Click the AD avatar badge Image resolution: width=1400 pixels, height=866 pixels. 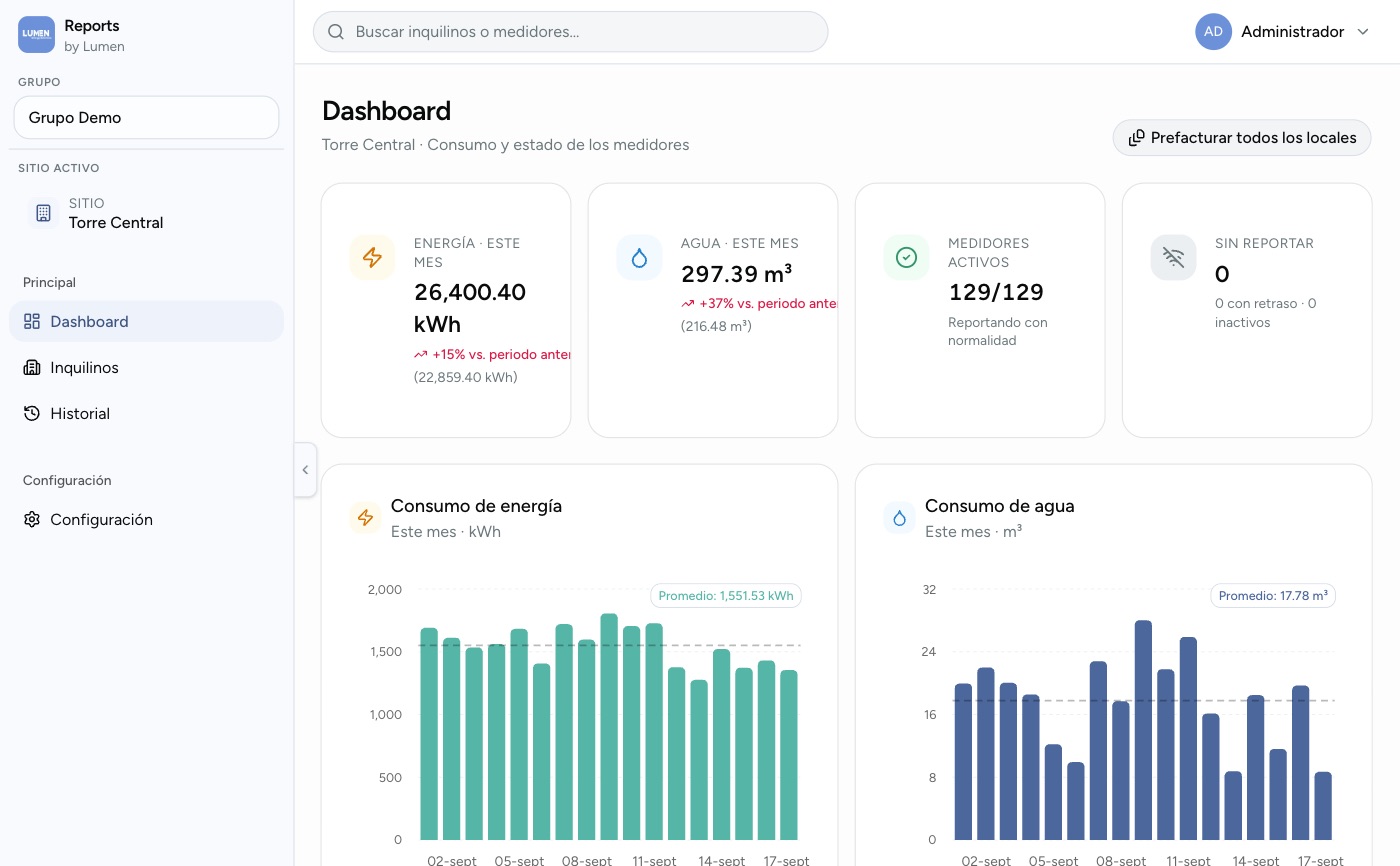pyautogui.click(x=1213, y=32)
